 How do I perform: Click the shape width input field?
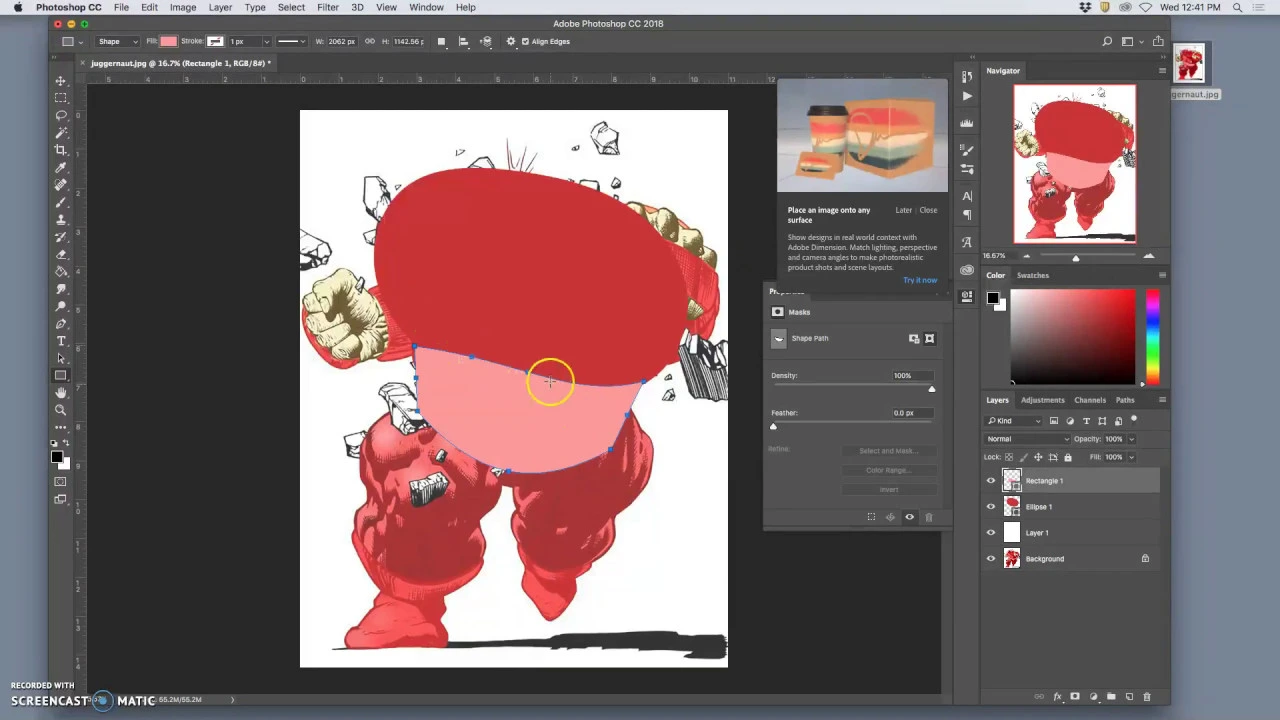coord(342,41)
